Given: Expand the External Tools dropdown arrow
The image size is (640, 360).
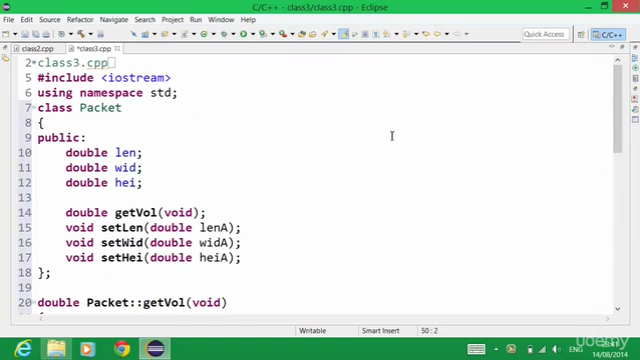Looking at the screenshot, I should 292,34.
